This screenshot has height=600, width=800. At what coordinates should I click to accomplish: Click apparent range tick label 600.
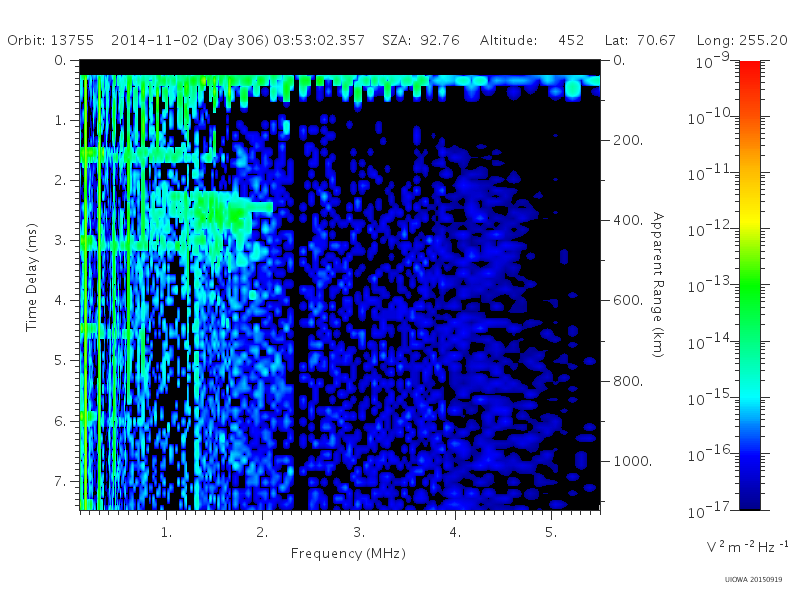[628, 300]
